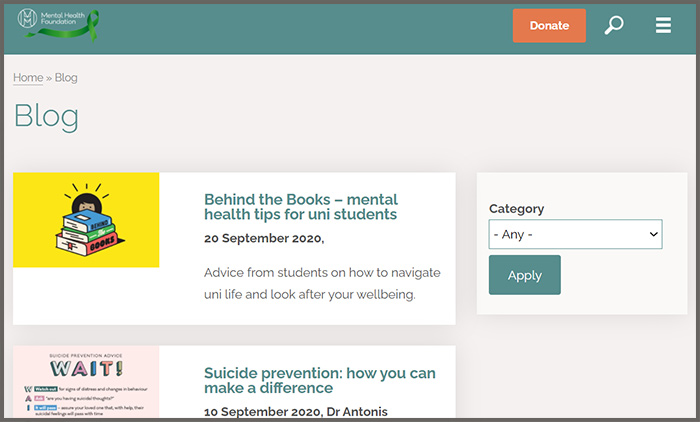Open the search magnifier icon
Screen dimensions: 700x422
(614, 25)
